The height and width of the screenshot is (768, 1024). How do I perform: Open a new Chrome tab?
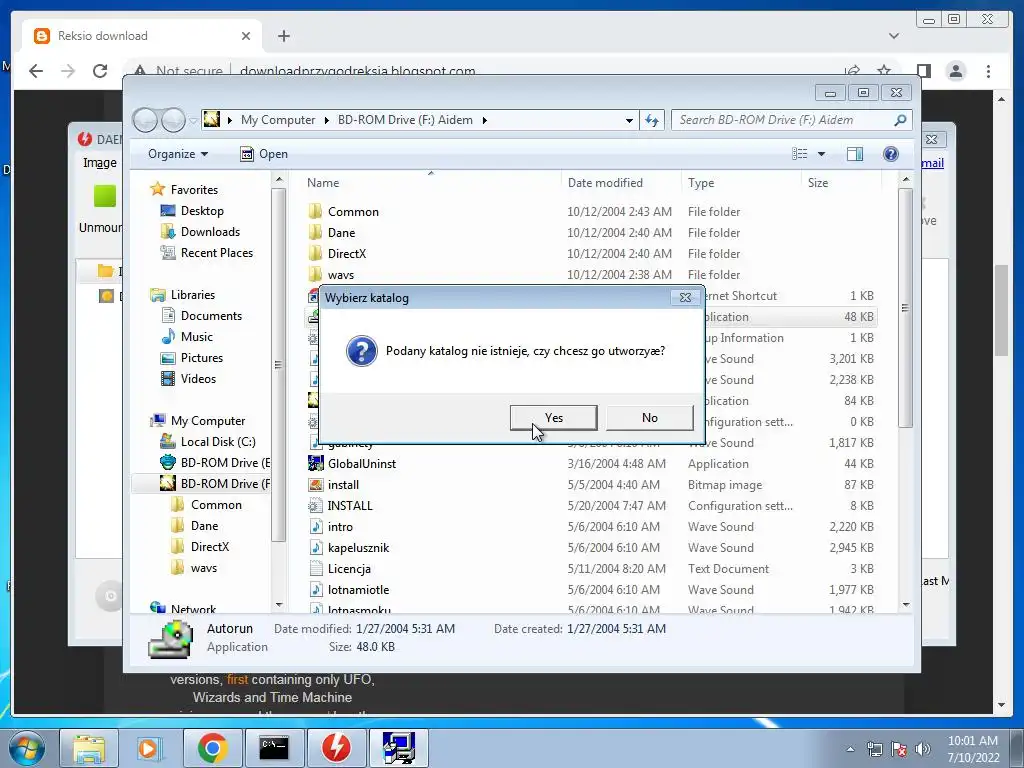(283, 36)
